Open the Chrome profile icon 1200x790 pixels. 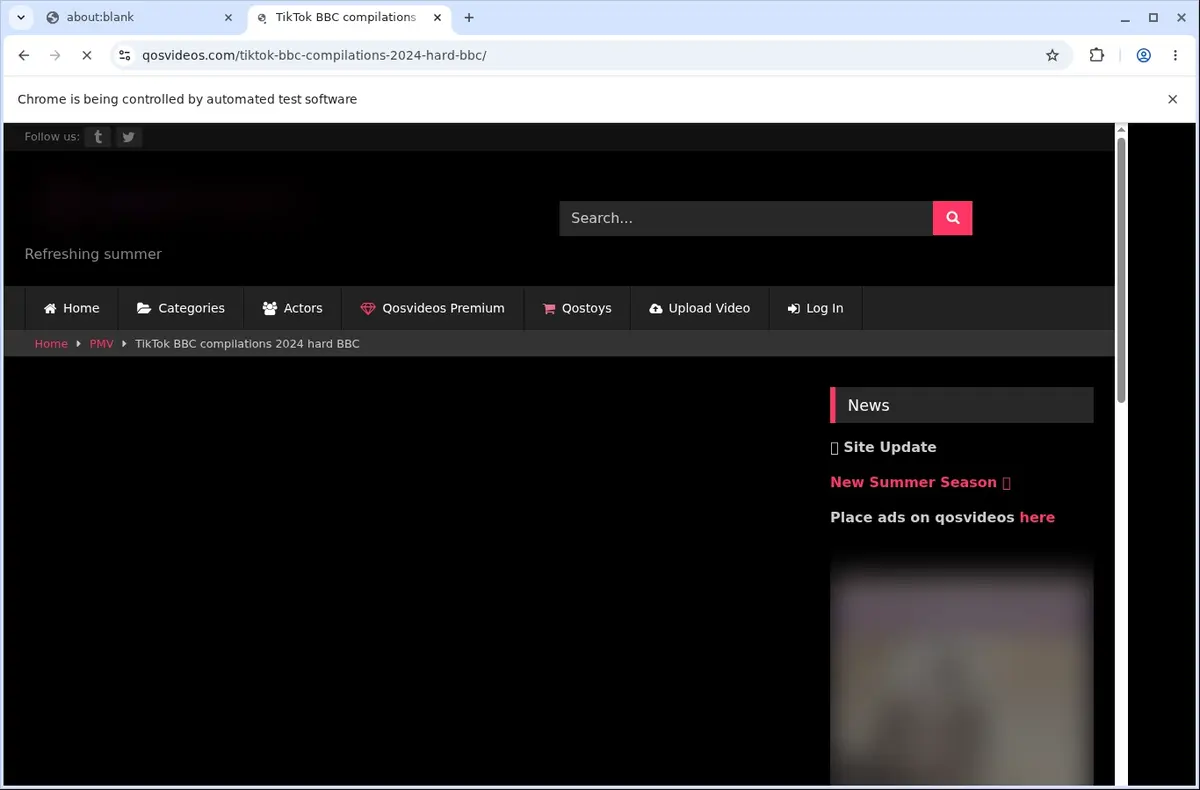[1143, 56]
